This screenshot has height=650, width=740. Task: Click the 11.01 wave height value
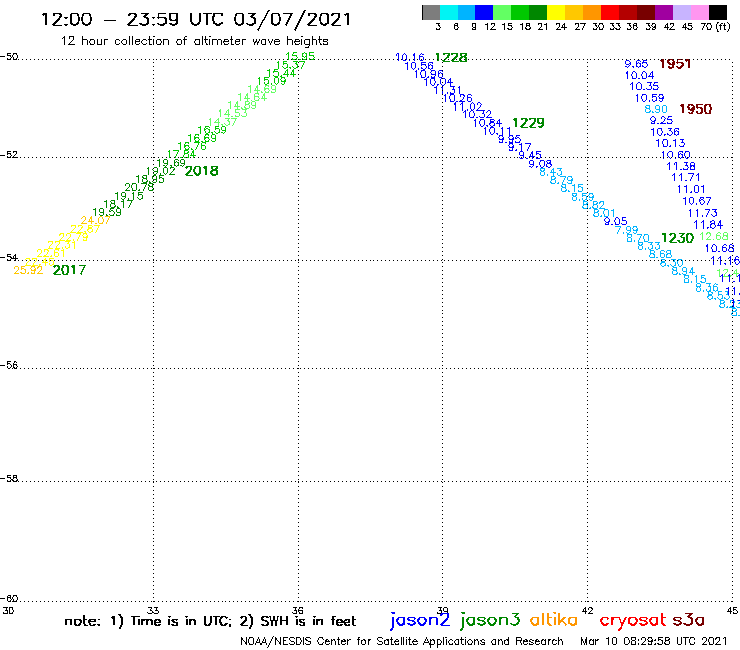[x=691, y=189]
